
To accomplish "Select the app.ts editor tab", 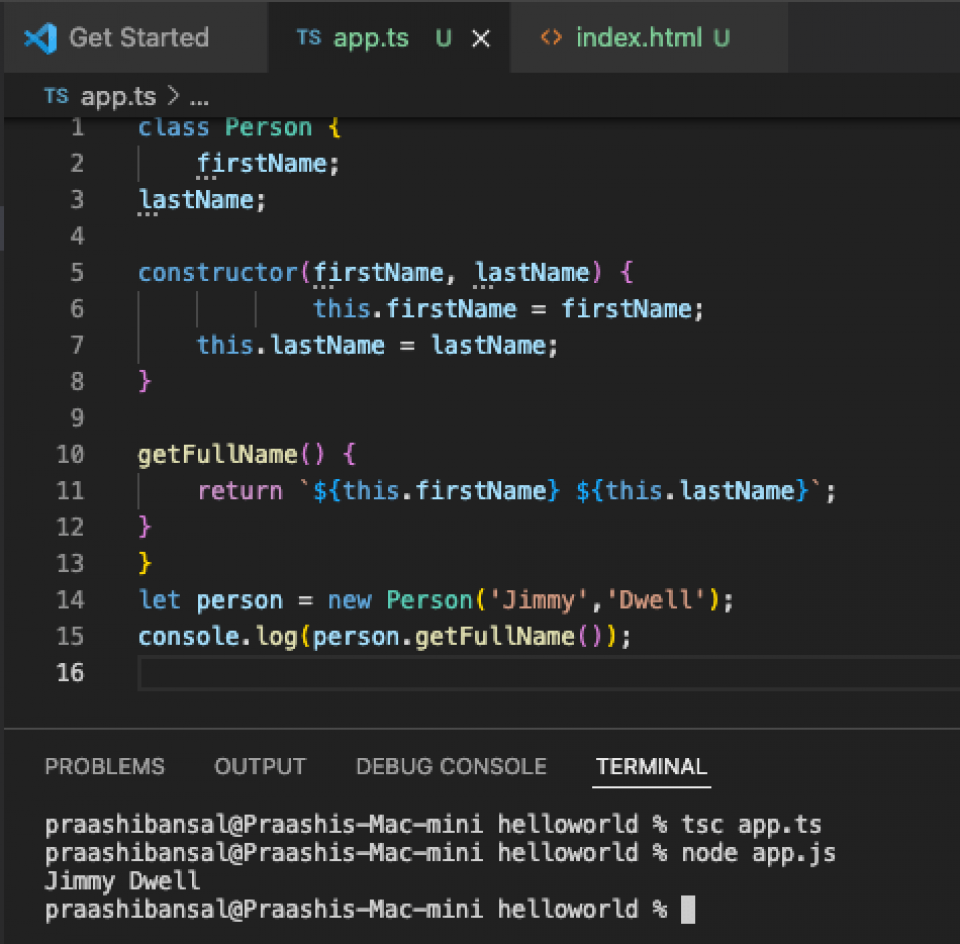I will [389, 37].
